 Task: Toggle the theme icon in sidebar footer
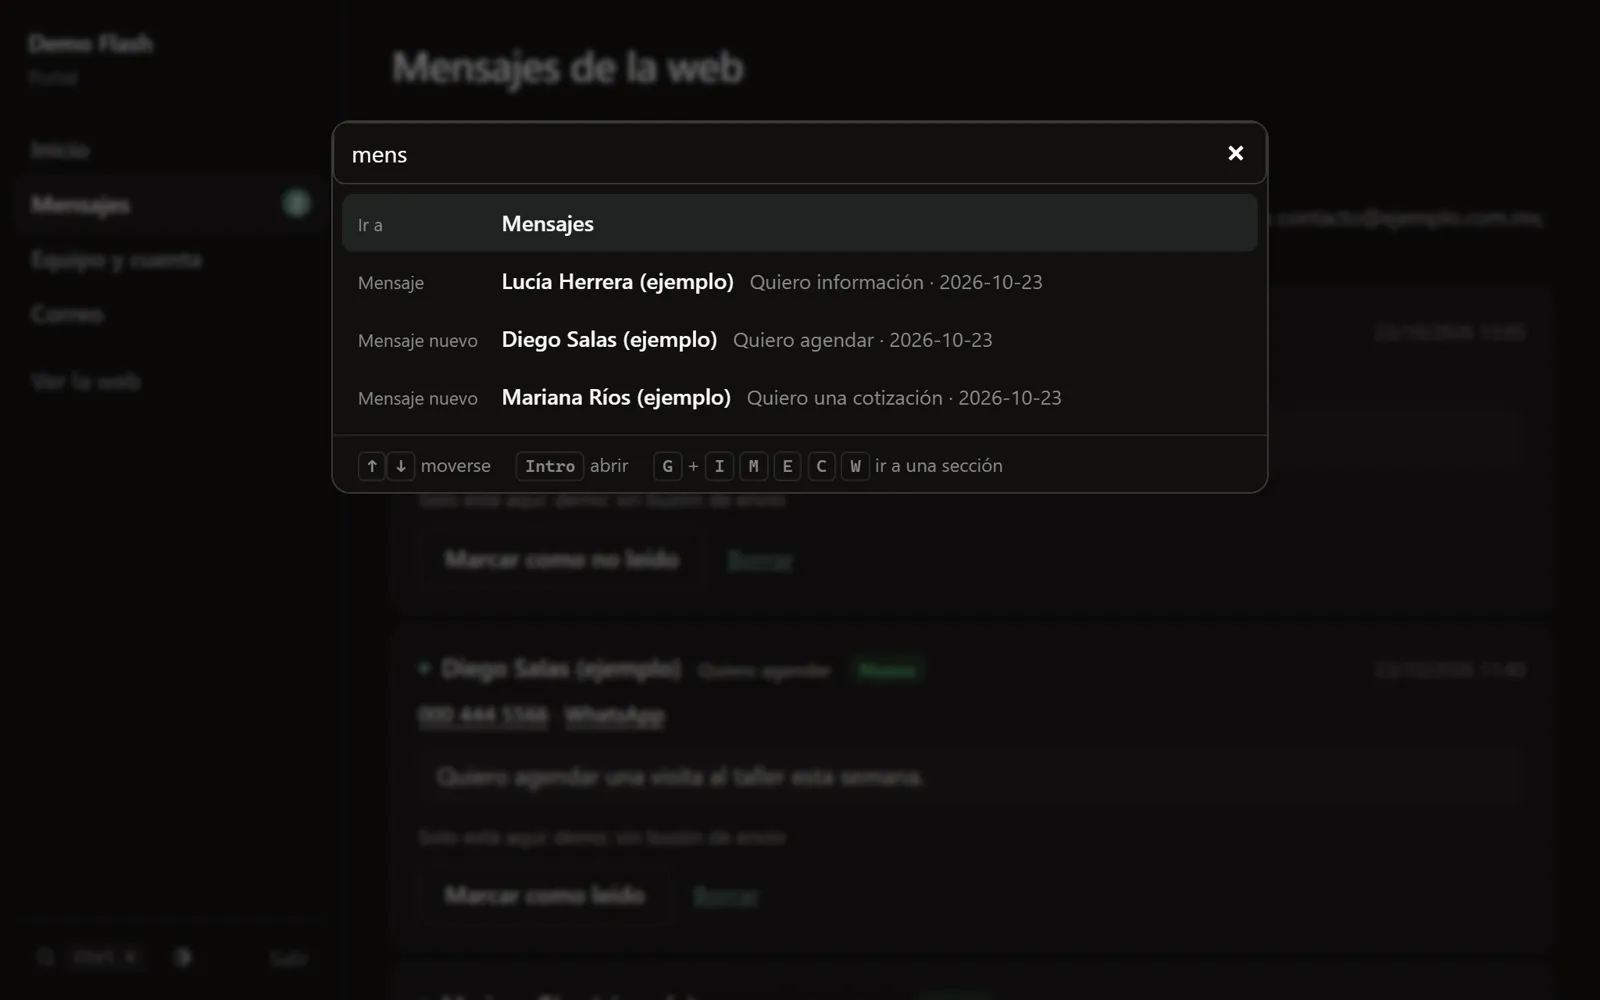183,957
